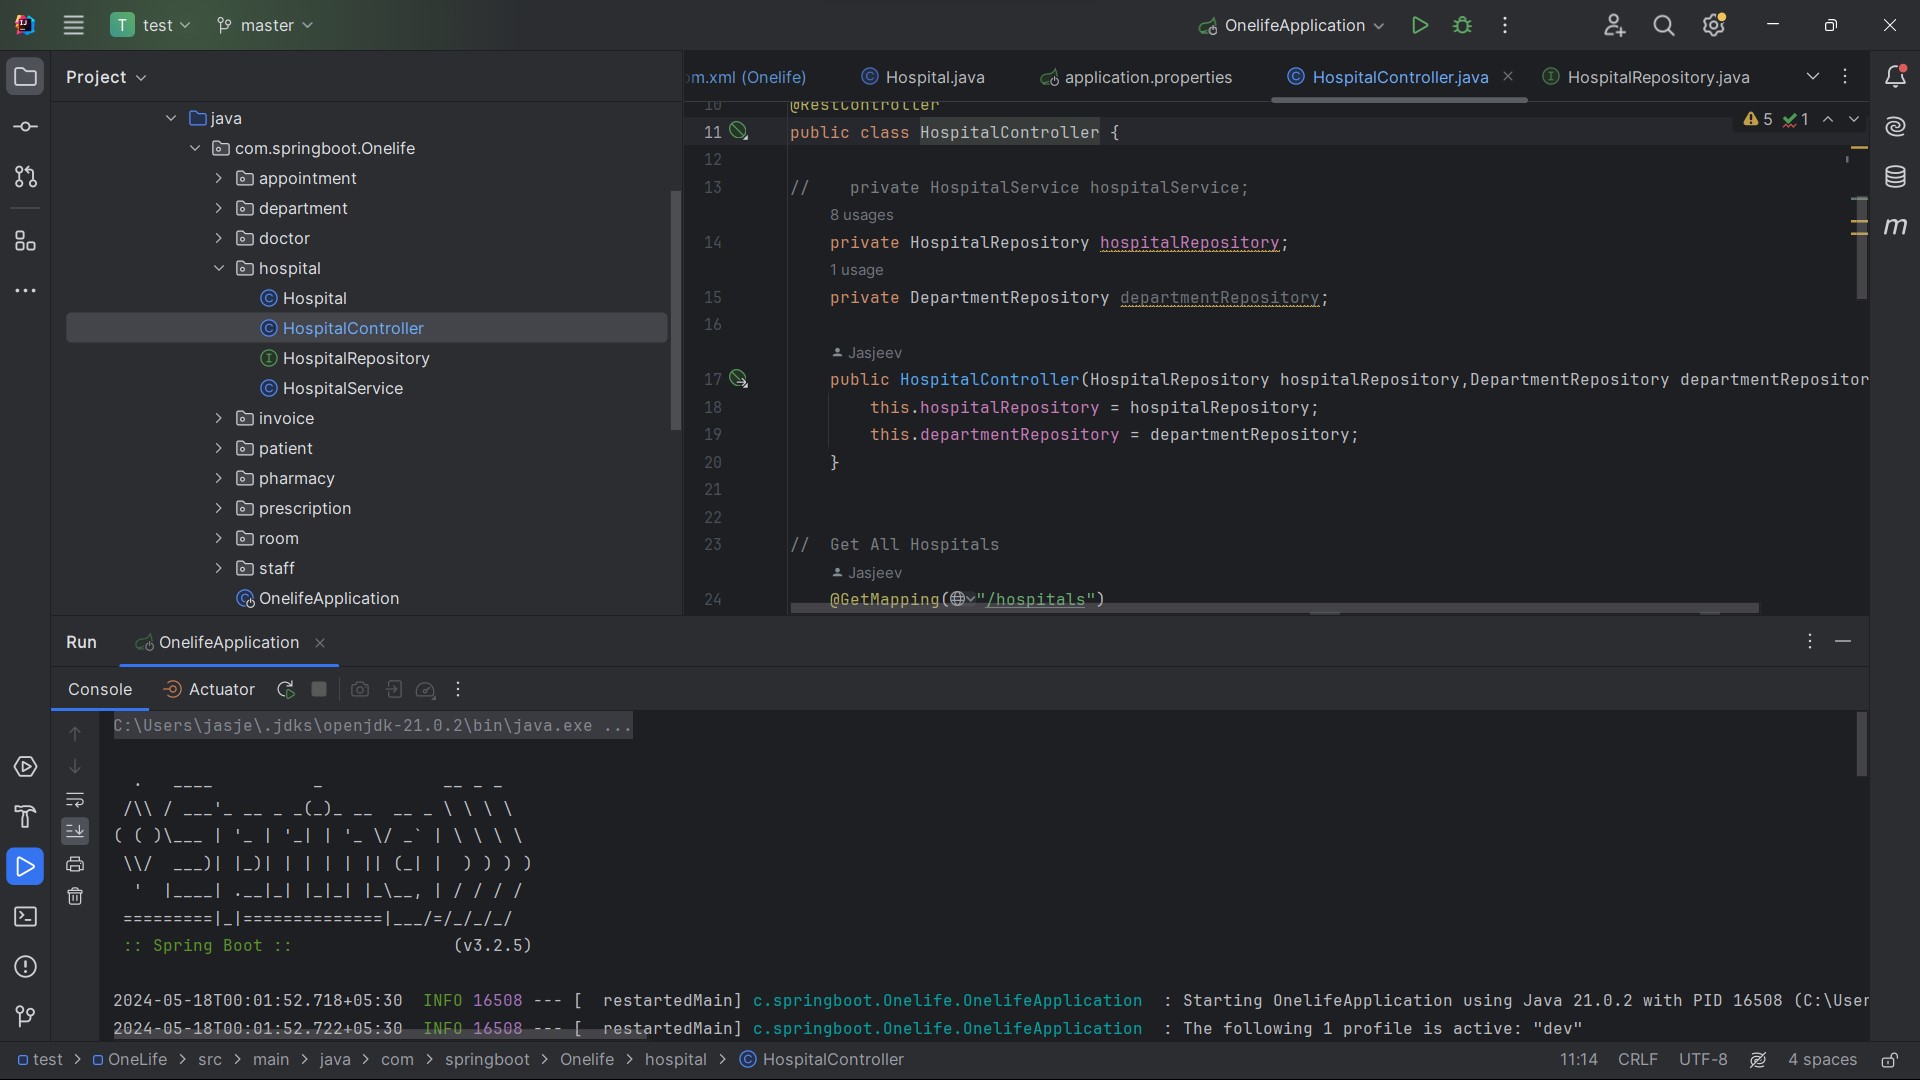Collapse the hospital package node
The image size is (1920, 1080).
[x=219, y=269]
